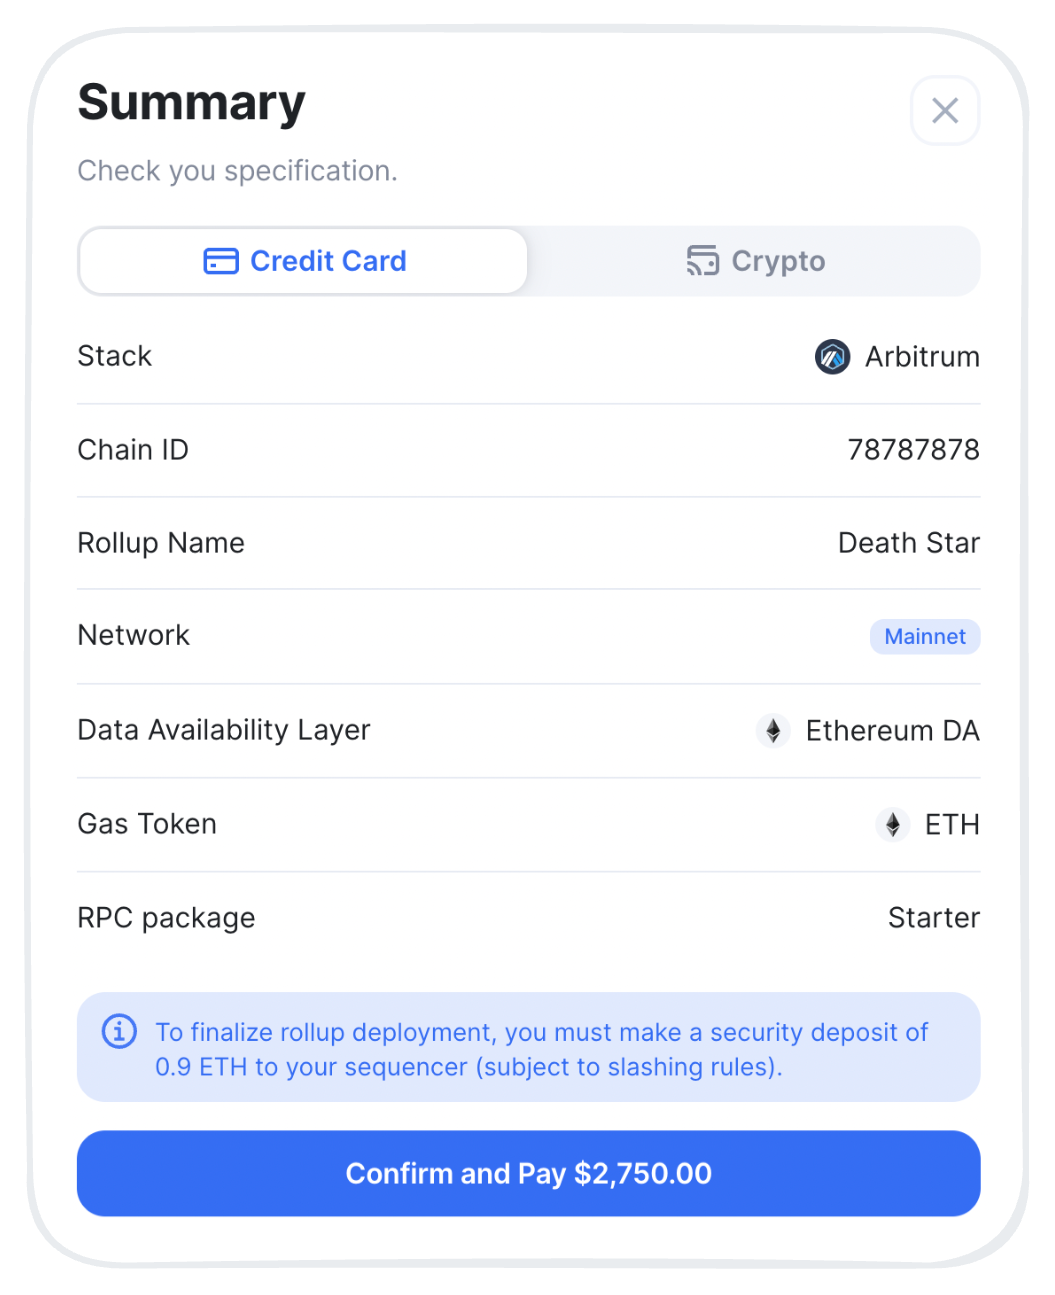The height and width of the screenshot is (1295, 1055).
Task: Click the Death Star rollup name
Action: (908, 543)
